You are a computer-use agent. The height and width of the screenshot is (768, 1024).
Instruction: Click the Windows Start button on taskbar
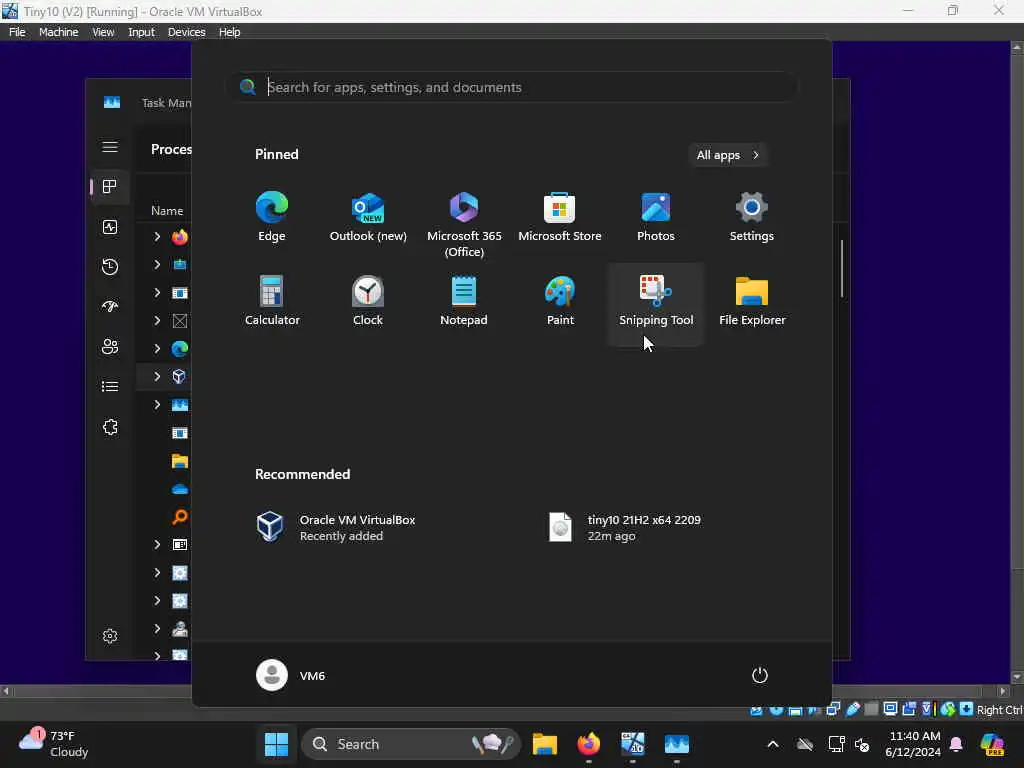[x=276, y=744]
